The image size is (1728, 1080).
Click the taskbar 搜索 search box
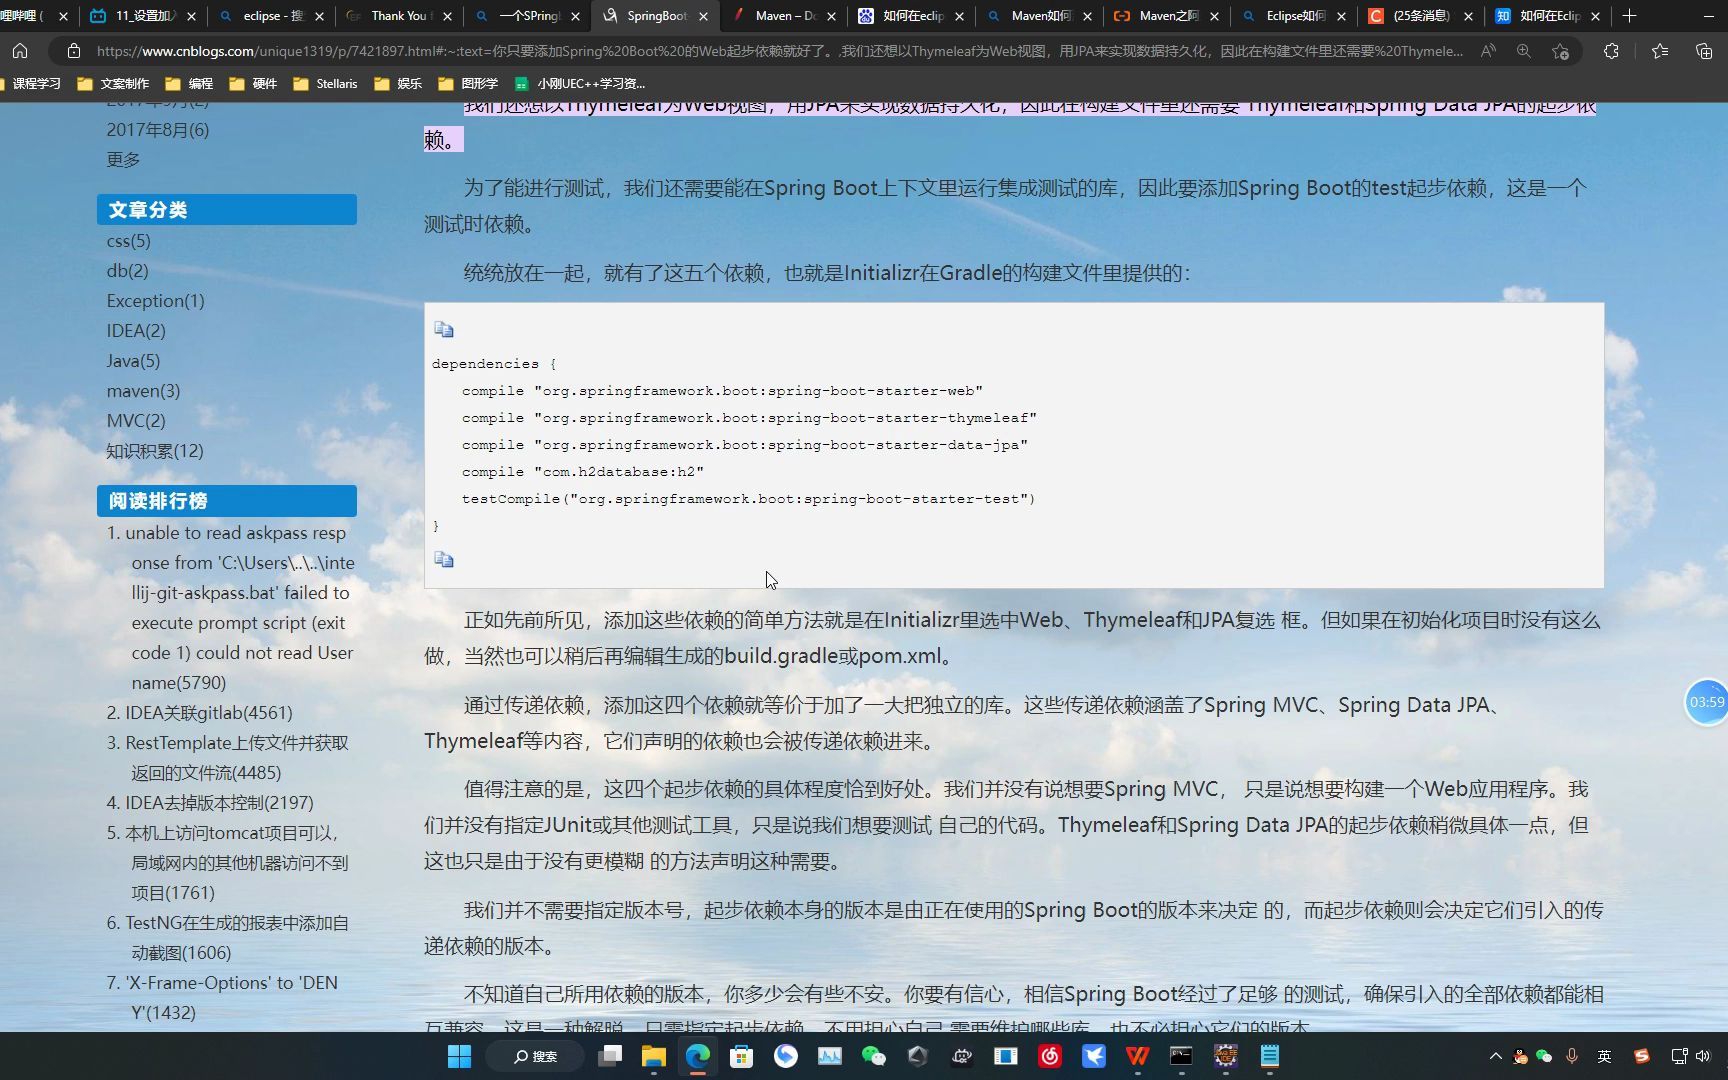point(536,1056)
